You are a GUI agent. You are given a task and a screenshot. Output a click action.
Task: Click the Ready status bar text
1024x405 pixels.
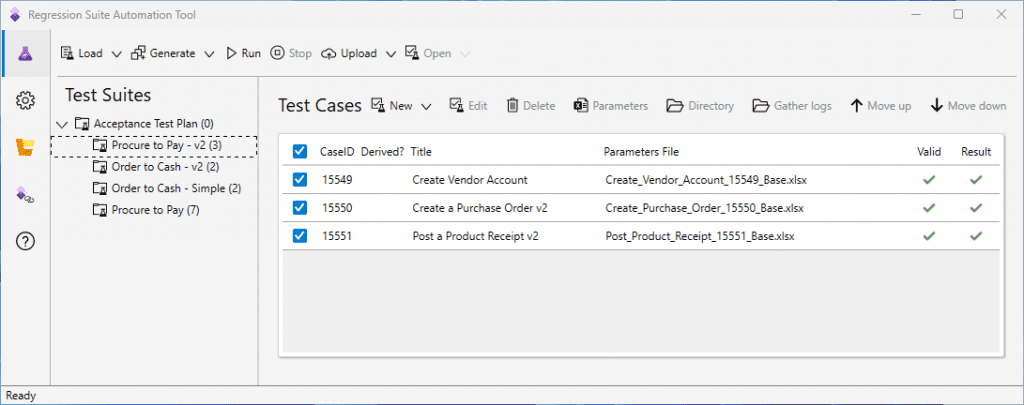(x=21, y=396)
